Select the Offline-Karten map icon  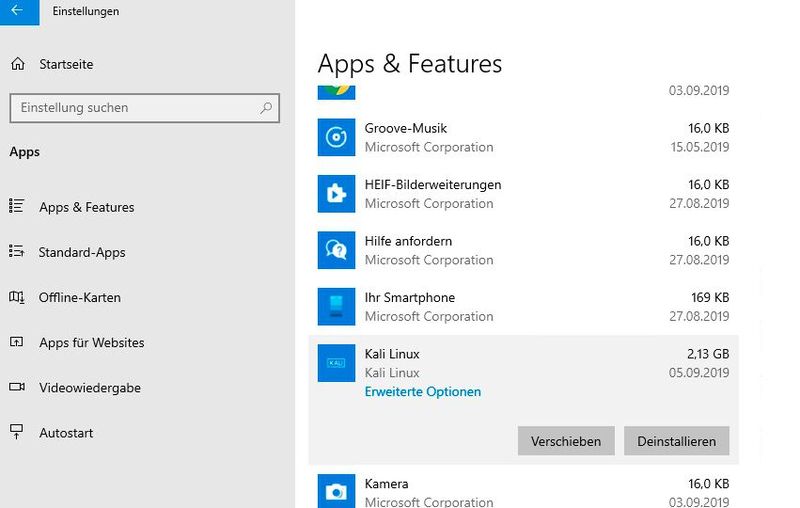pyautogui.click(x=16, y=297)
